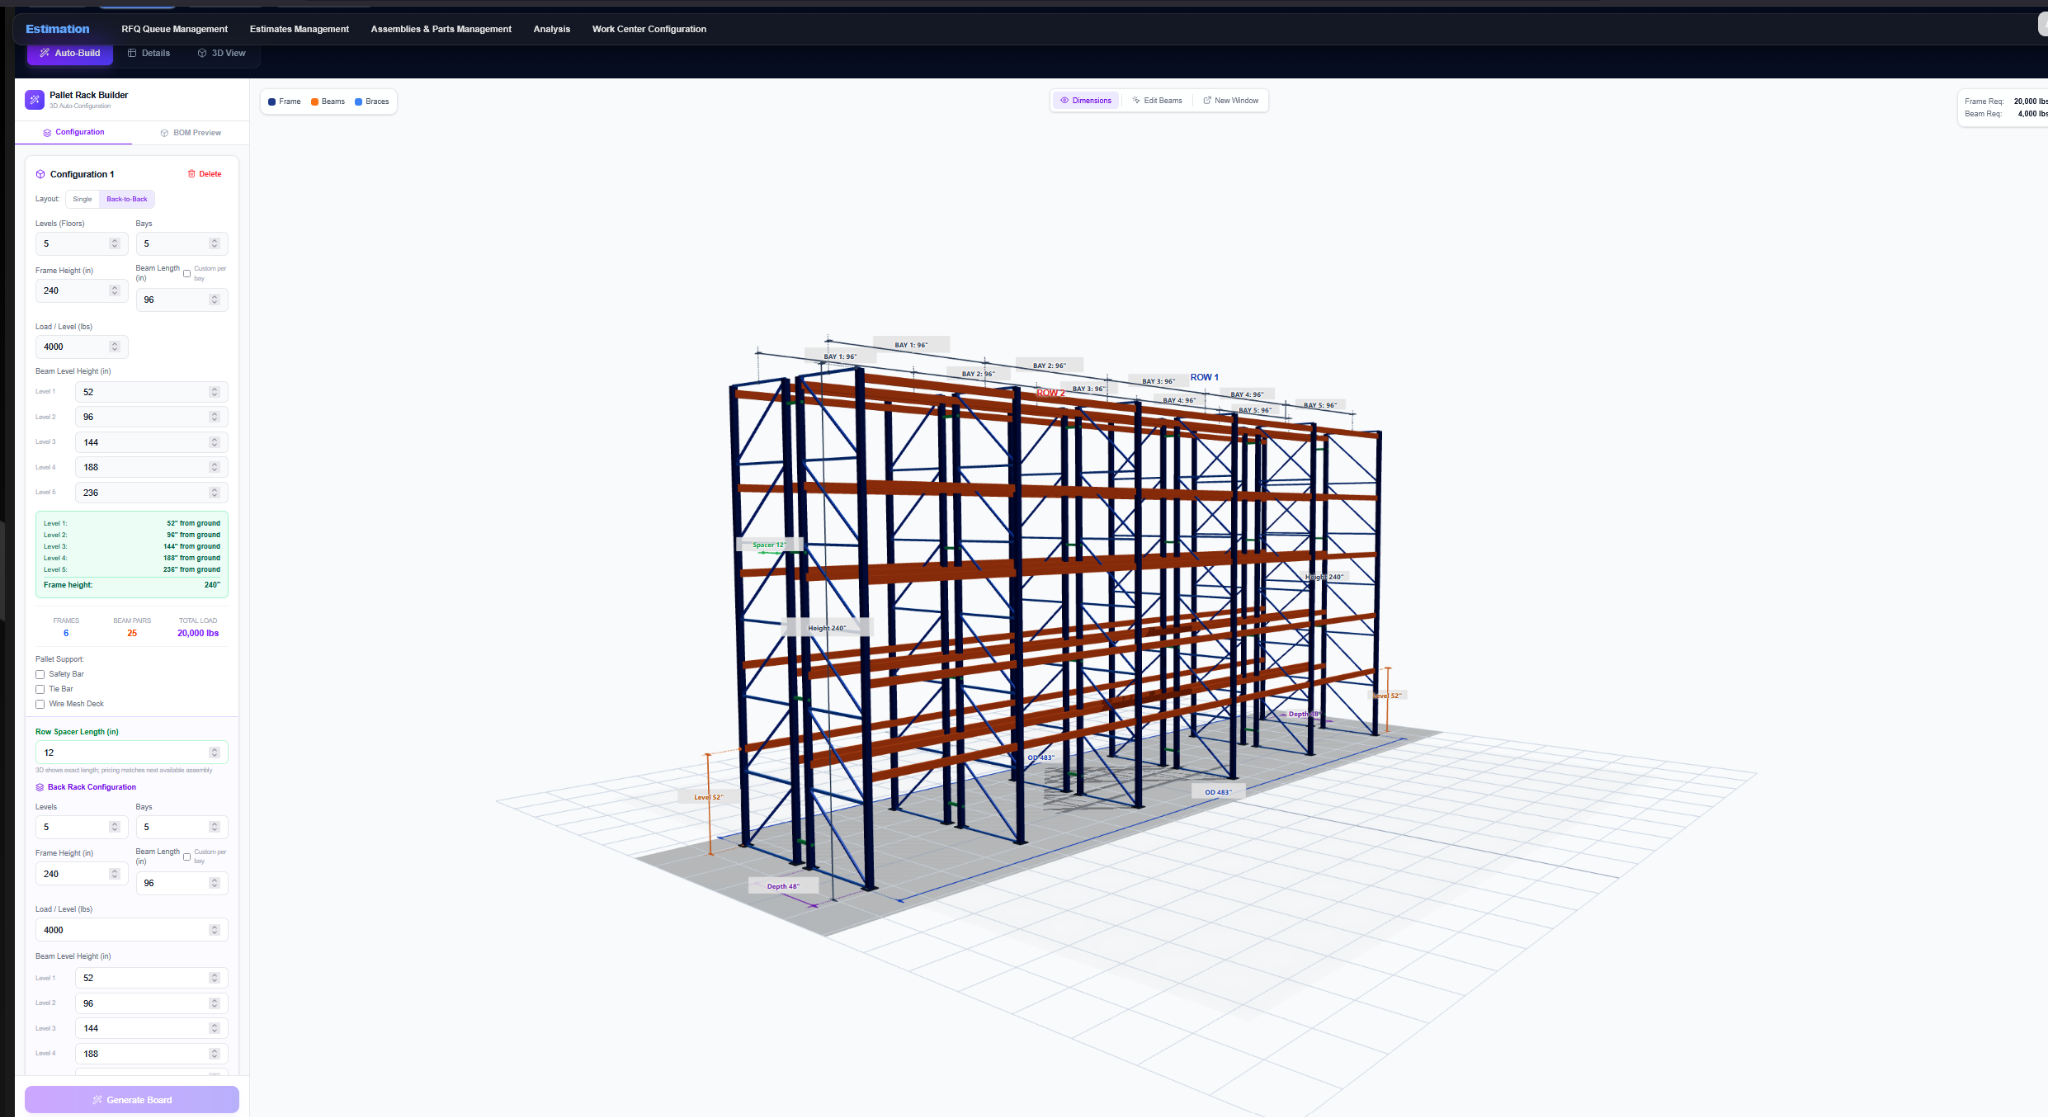Click the Configuration 1 cube icon
The width and height of the screenshot is (2048, 1117).
pos(41,174)
